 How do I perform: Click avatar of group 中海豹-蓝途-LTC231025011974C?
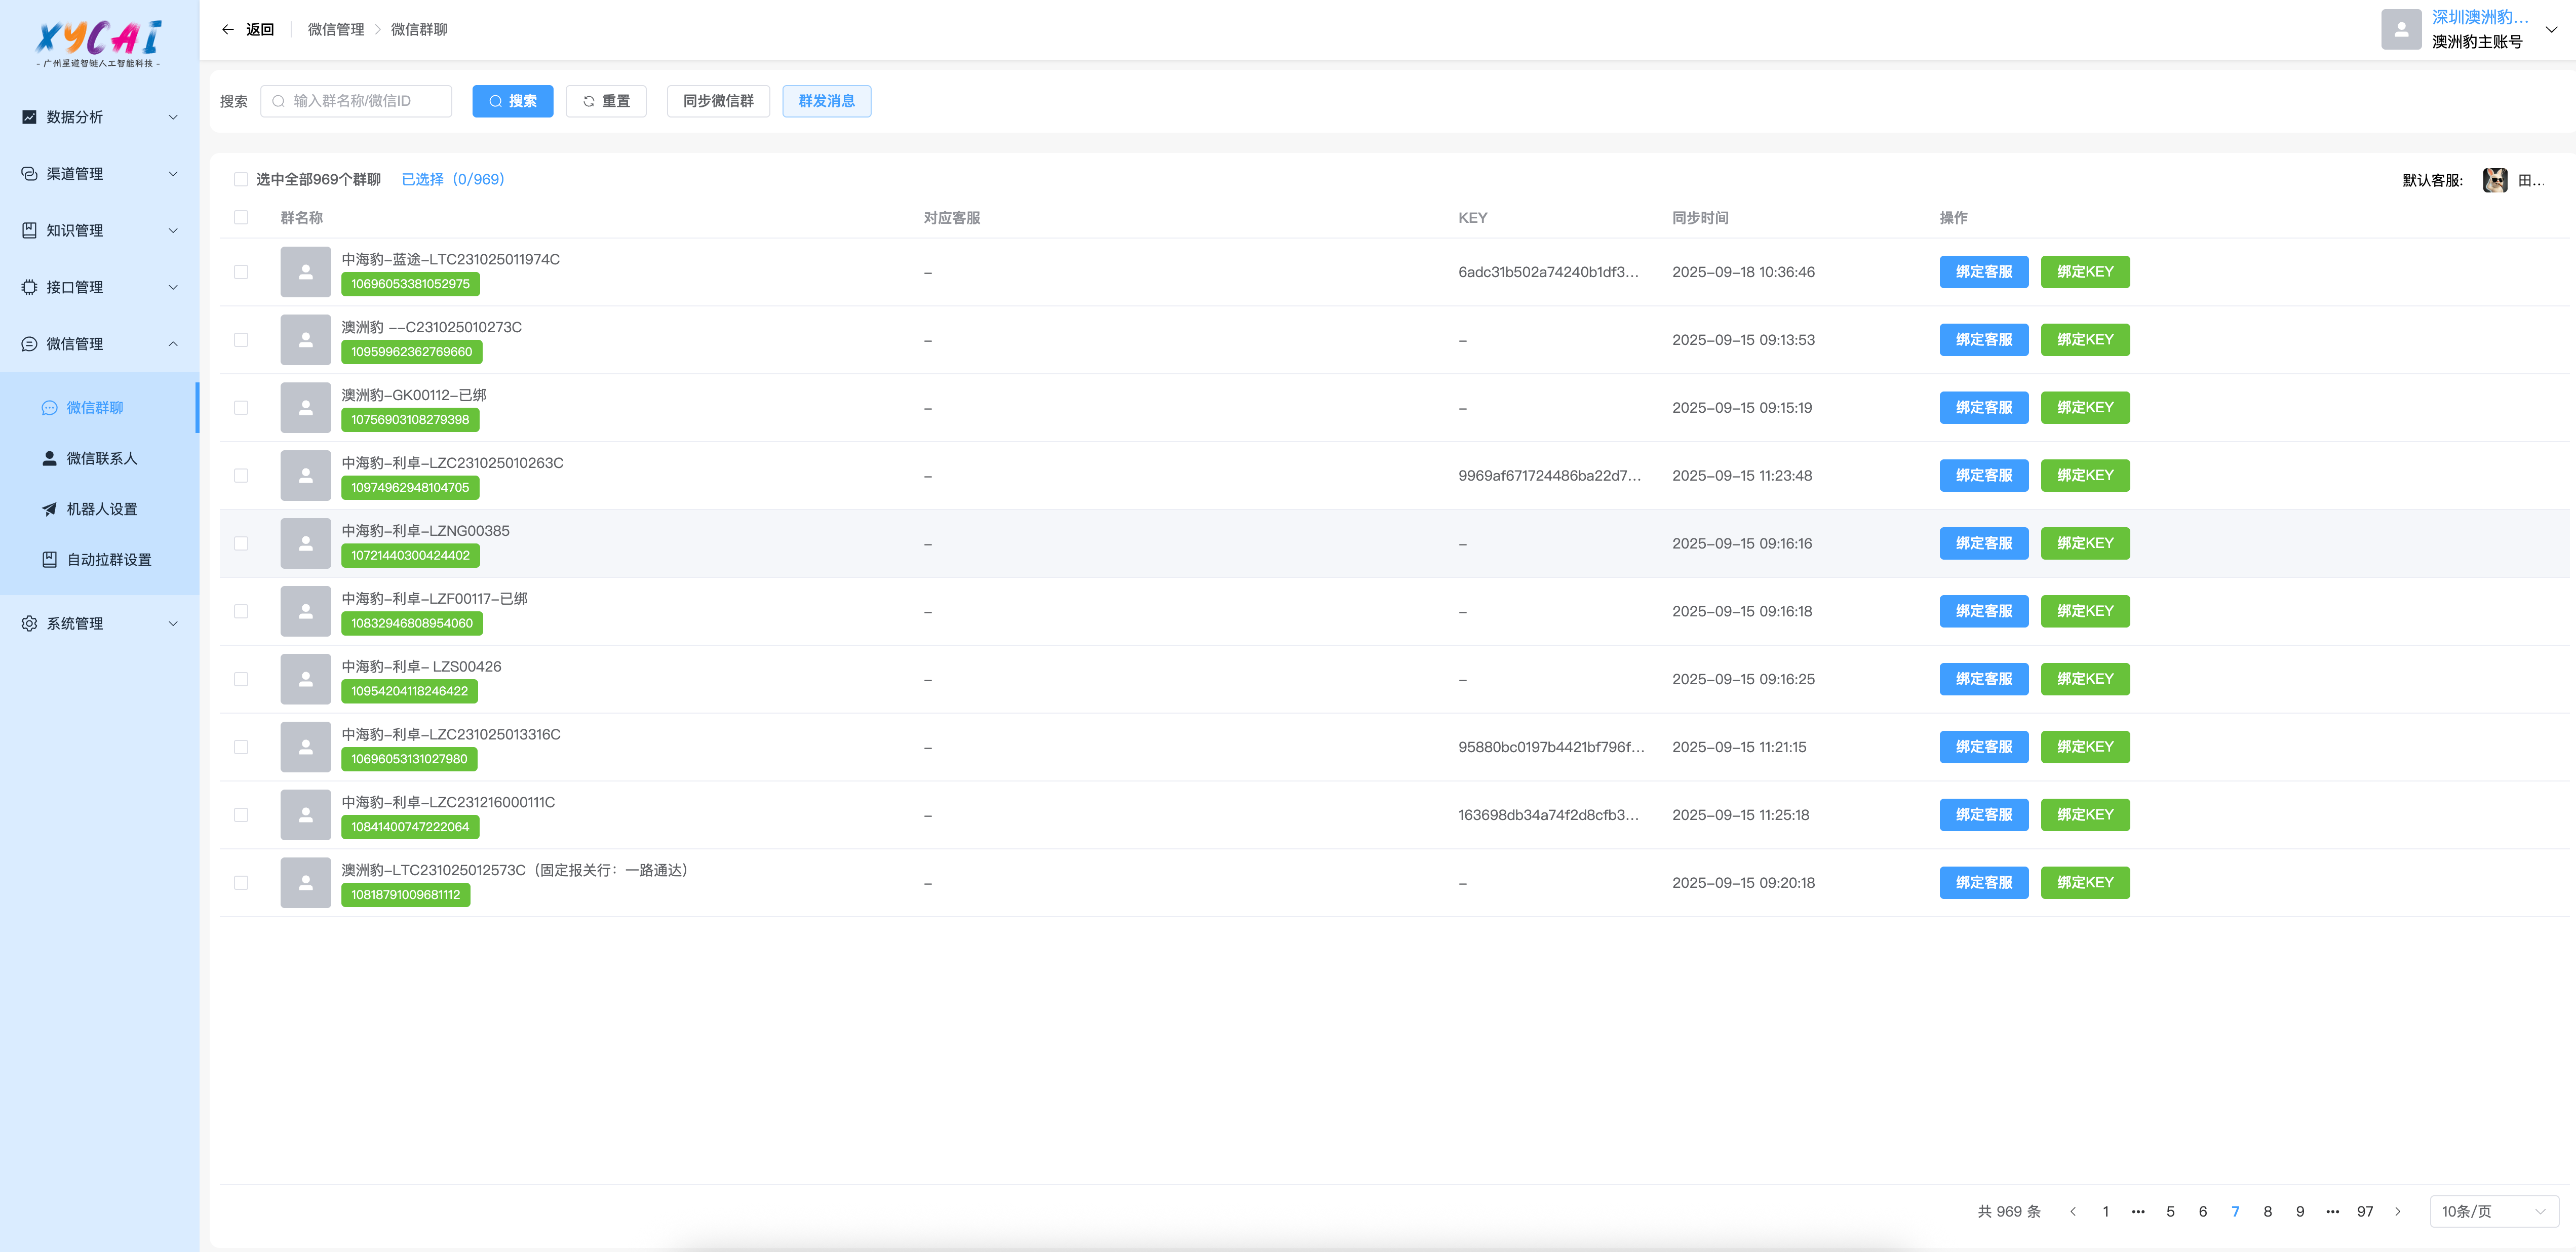point(305,272)
